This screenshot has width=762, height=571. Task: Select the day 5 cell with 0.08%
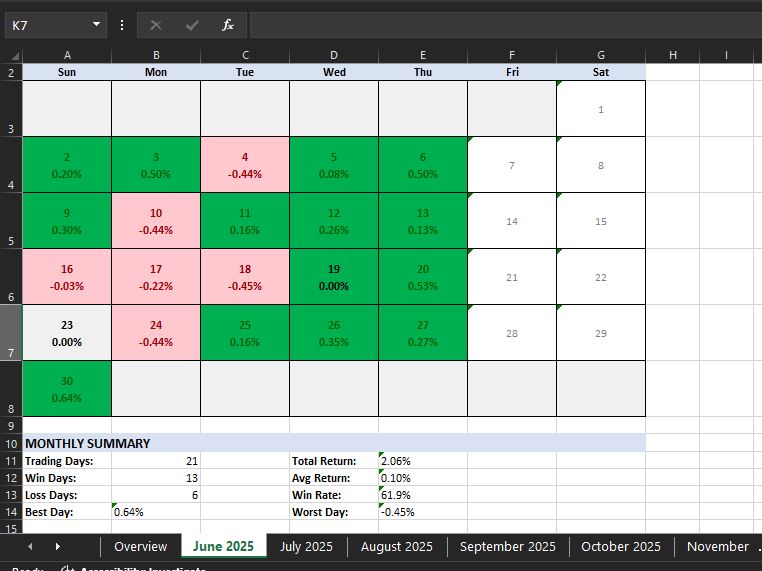tap(334, 165)
